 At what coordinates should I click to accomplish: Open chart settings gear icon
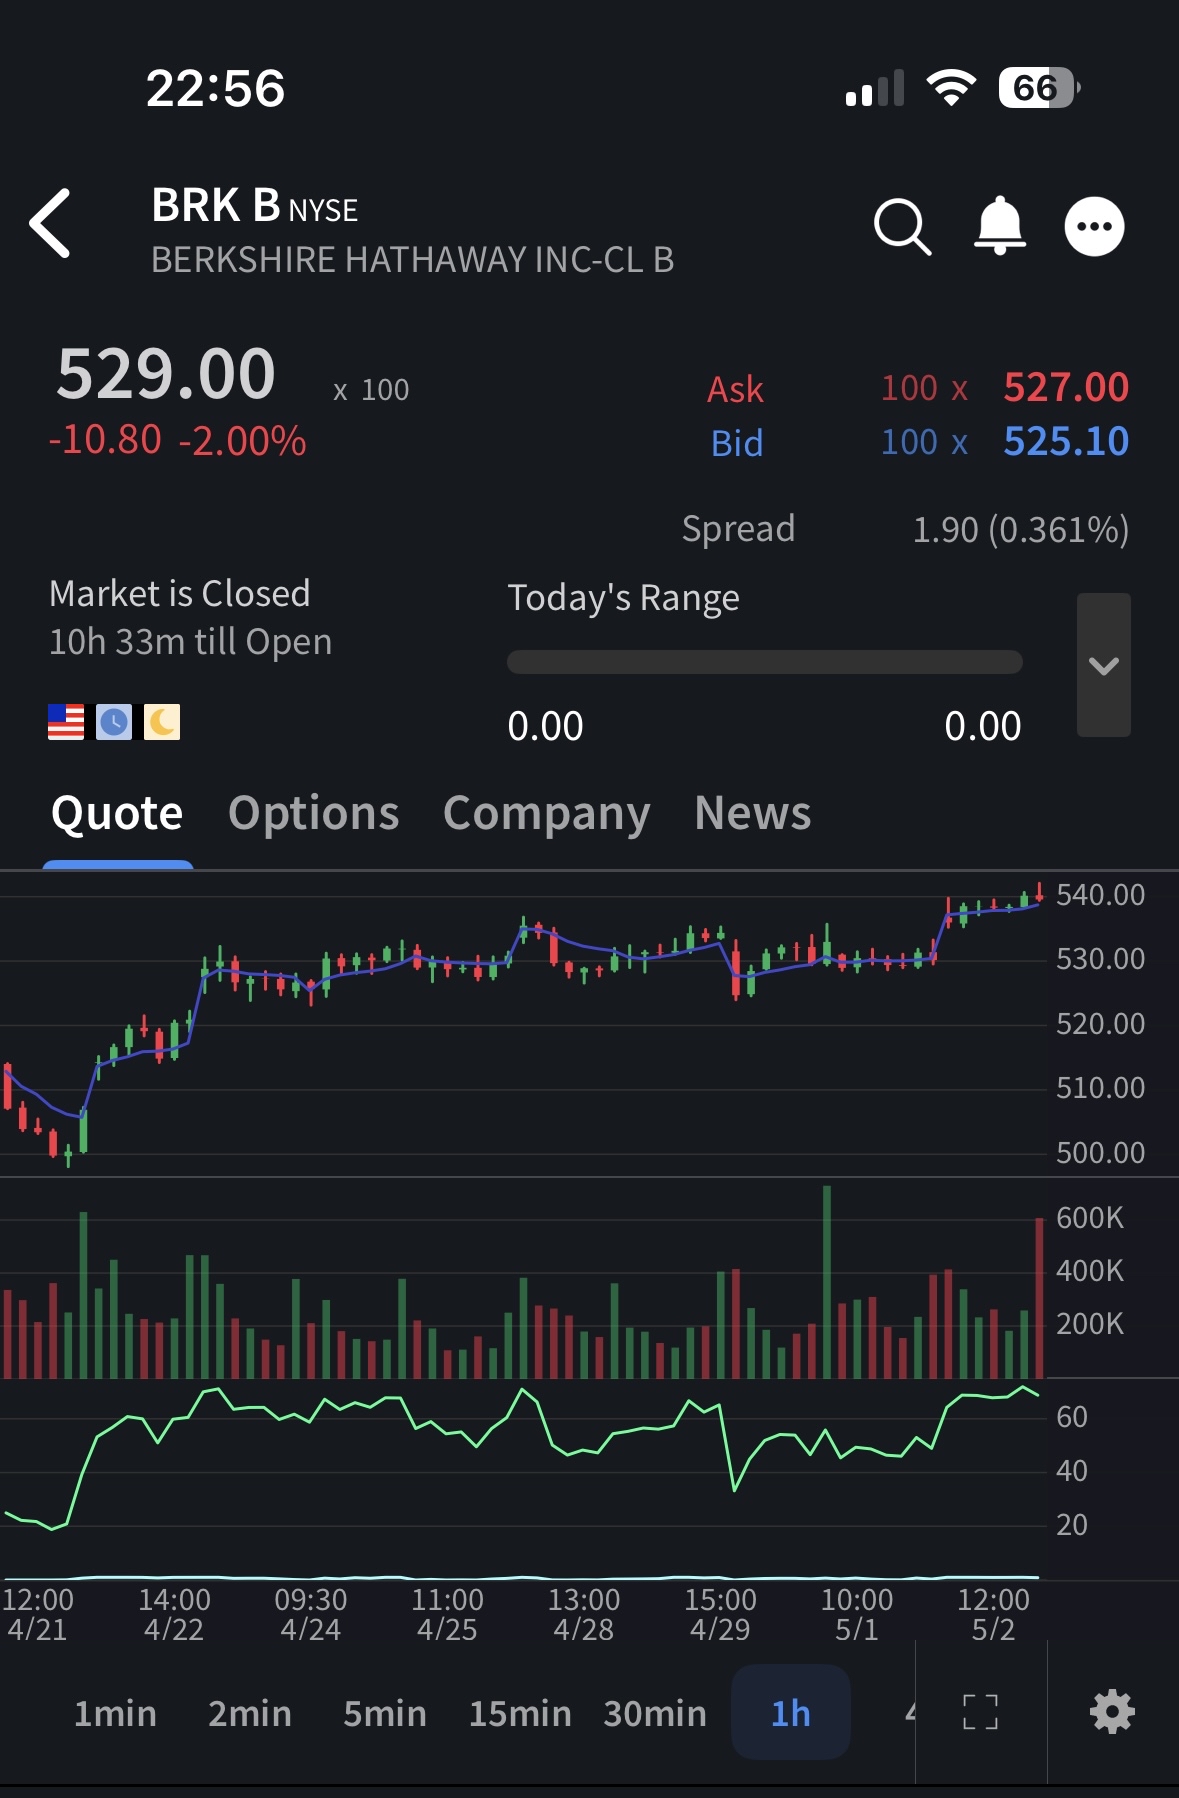pyautogui.click(x=1112, y=1712)
